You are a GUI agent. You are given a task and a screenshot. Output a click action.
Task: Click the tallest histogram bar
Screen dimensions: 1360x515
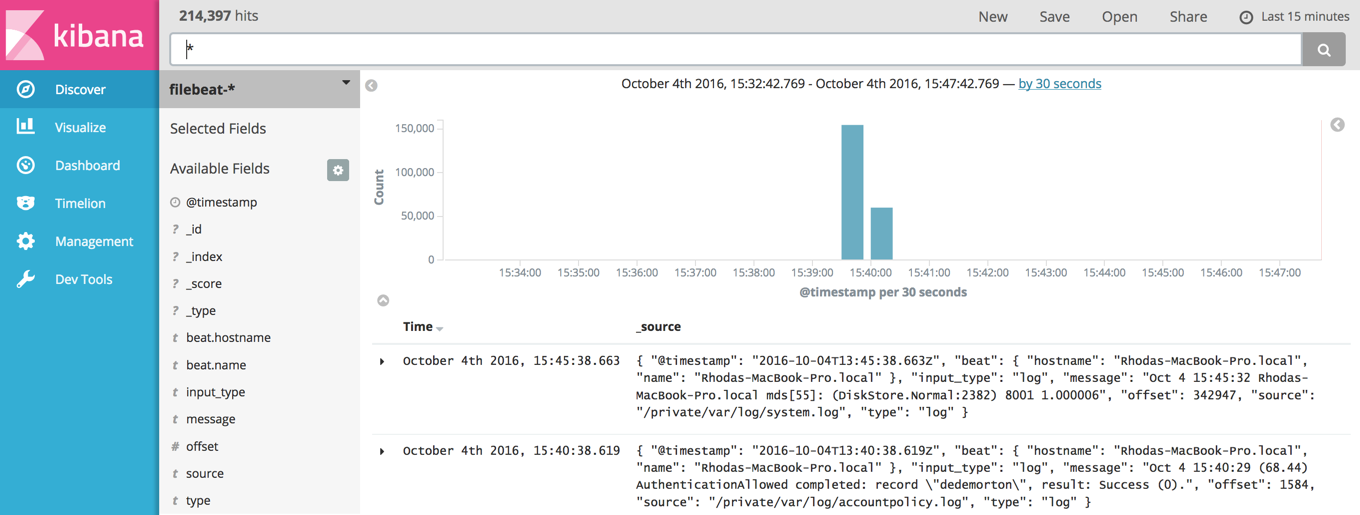852,192
